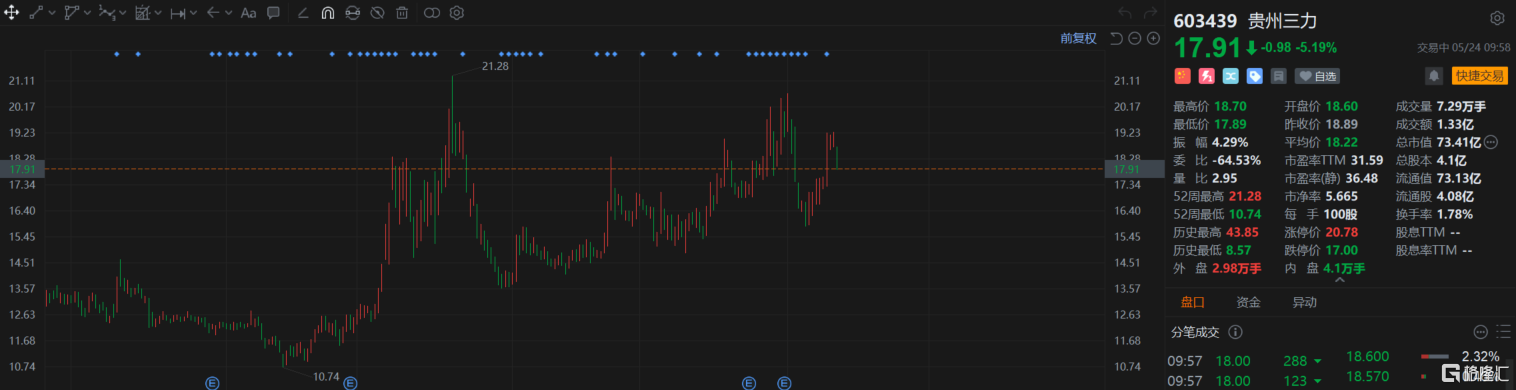Toggle 自选 watchlist heart button
The height and width of the screenshot is (390, 1516).
[1316, 76]
